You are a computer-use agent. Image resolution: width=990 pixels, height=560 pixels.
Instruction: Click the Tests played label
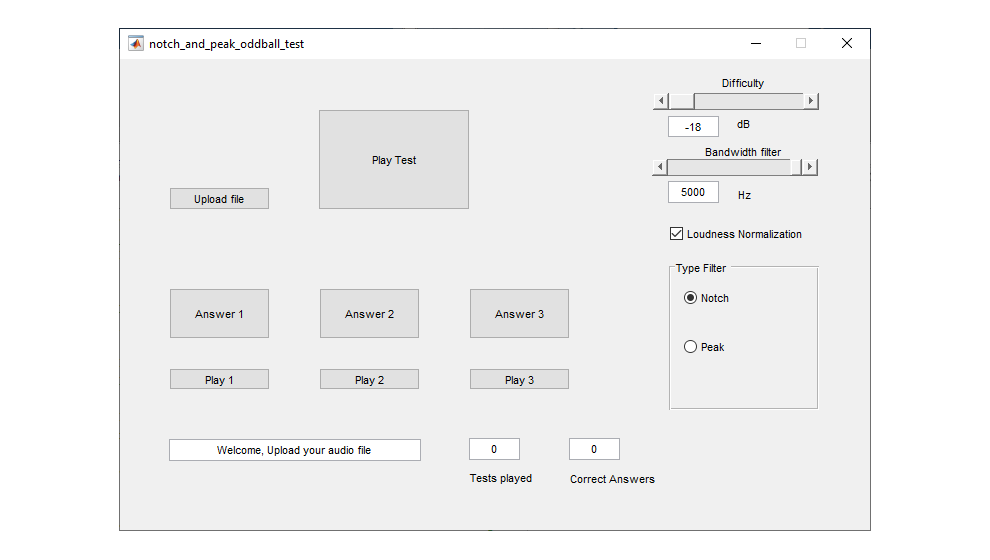tap(501, 478)
